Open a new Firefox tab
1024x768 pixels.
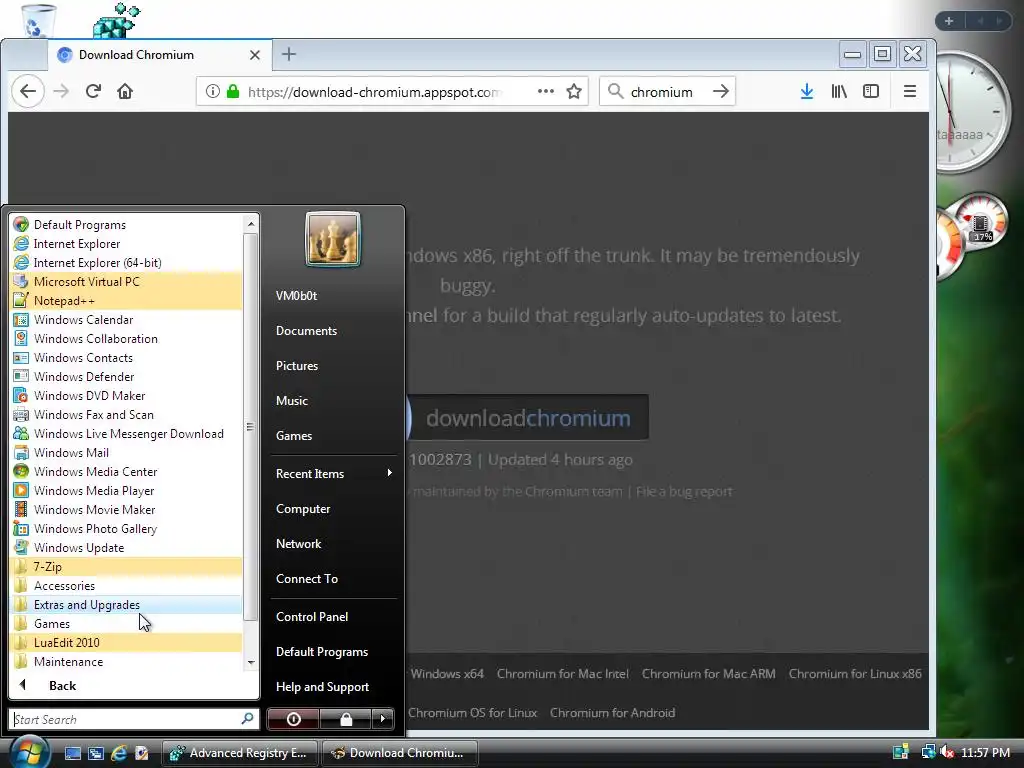tap(289, 54)
